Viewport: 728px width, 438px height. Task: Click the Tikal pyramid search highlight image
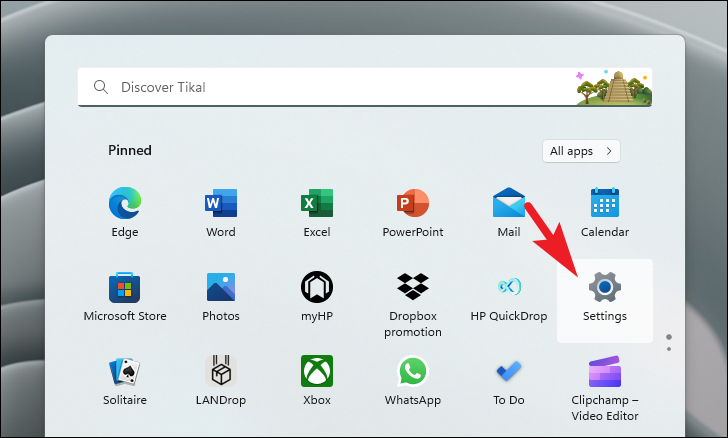tap(614, 87)
